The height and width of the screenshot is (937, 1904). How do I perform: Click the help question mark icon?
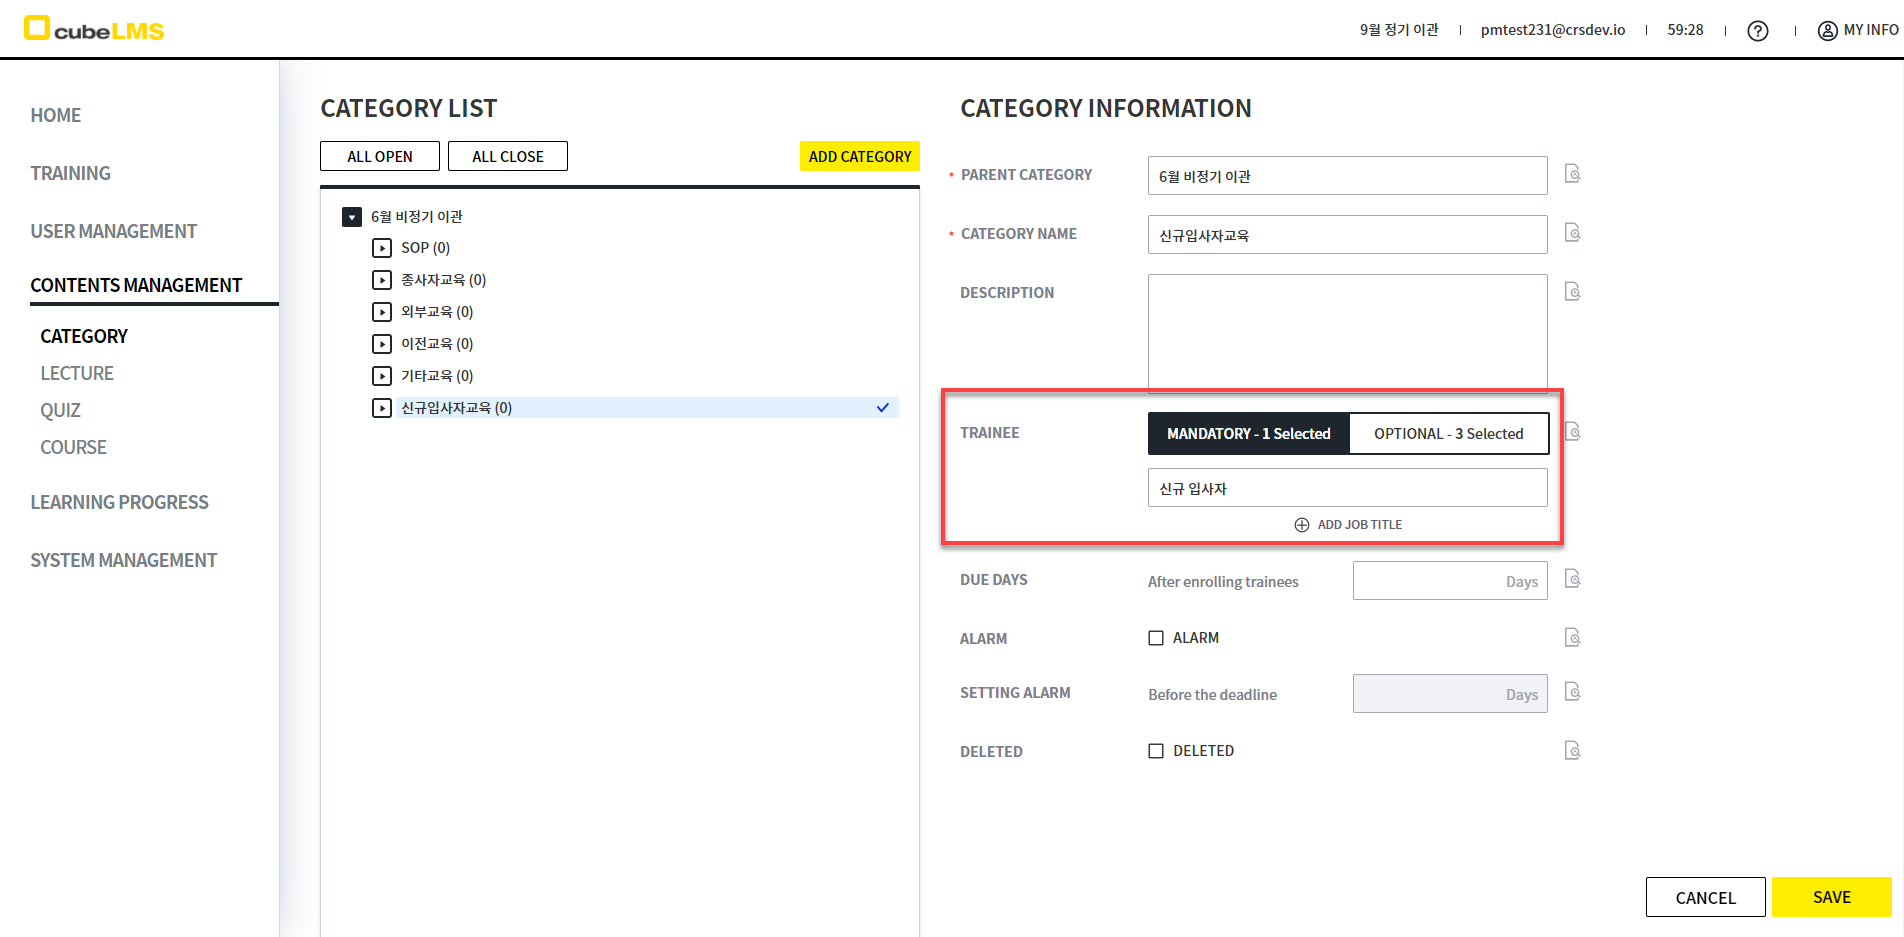coord(1757,31)
